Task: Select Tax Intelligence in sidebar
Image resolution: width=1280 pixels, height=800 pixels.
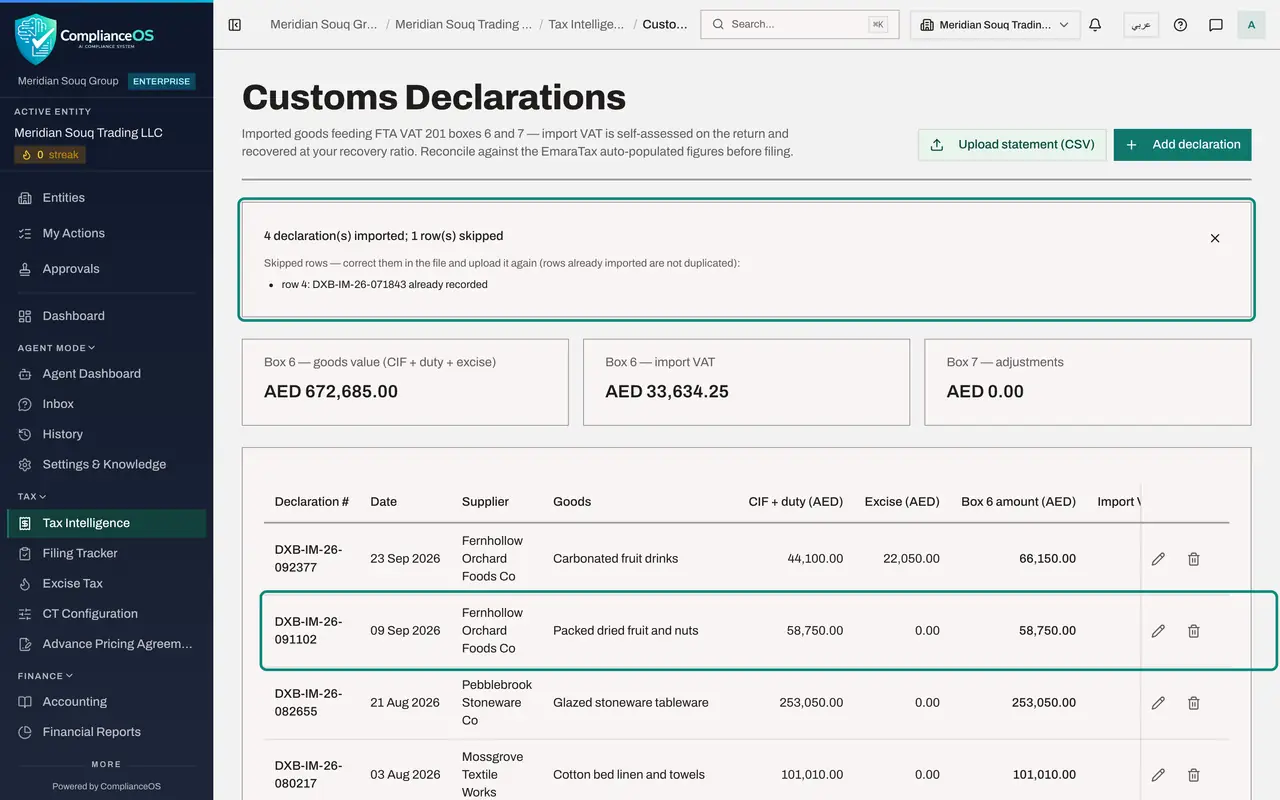Action: 106,523
